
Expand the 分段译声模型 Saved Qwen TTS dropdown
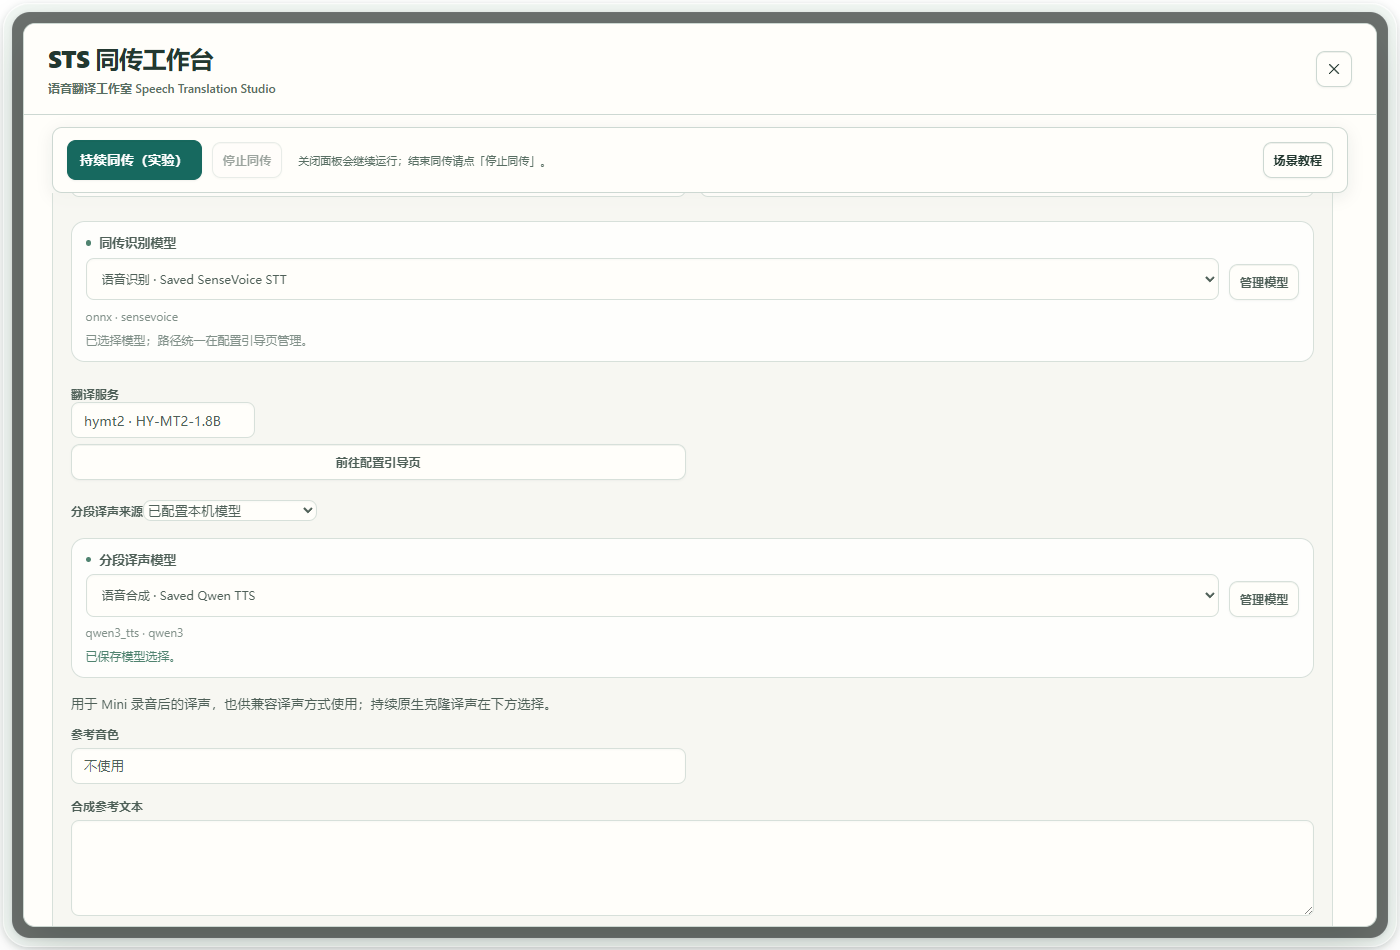652,595
